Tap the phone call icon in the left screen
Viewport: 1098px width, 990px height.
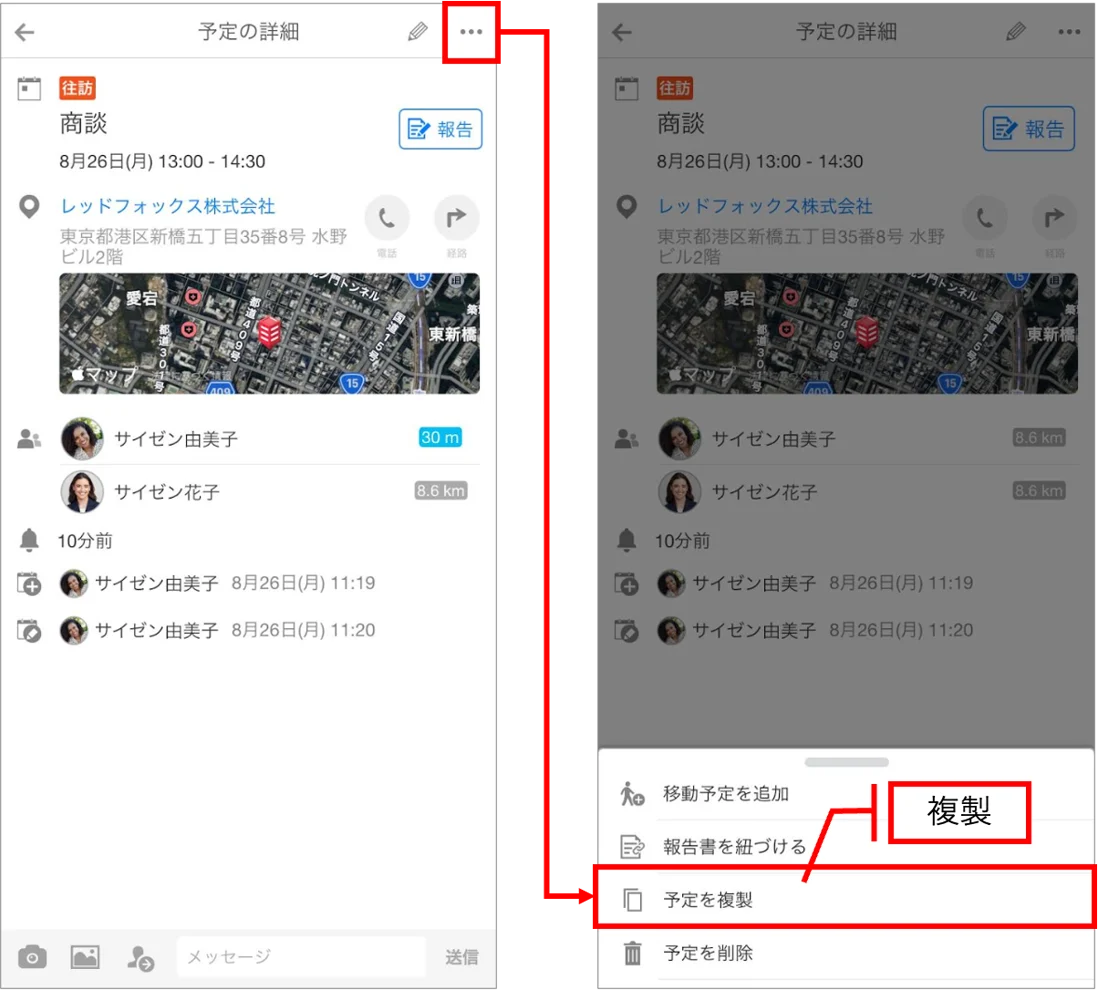pyautogui.click(x=387, y=218)
